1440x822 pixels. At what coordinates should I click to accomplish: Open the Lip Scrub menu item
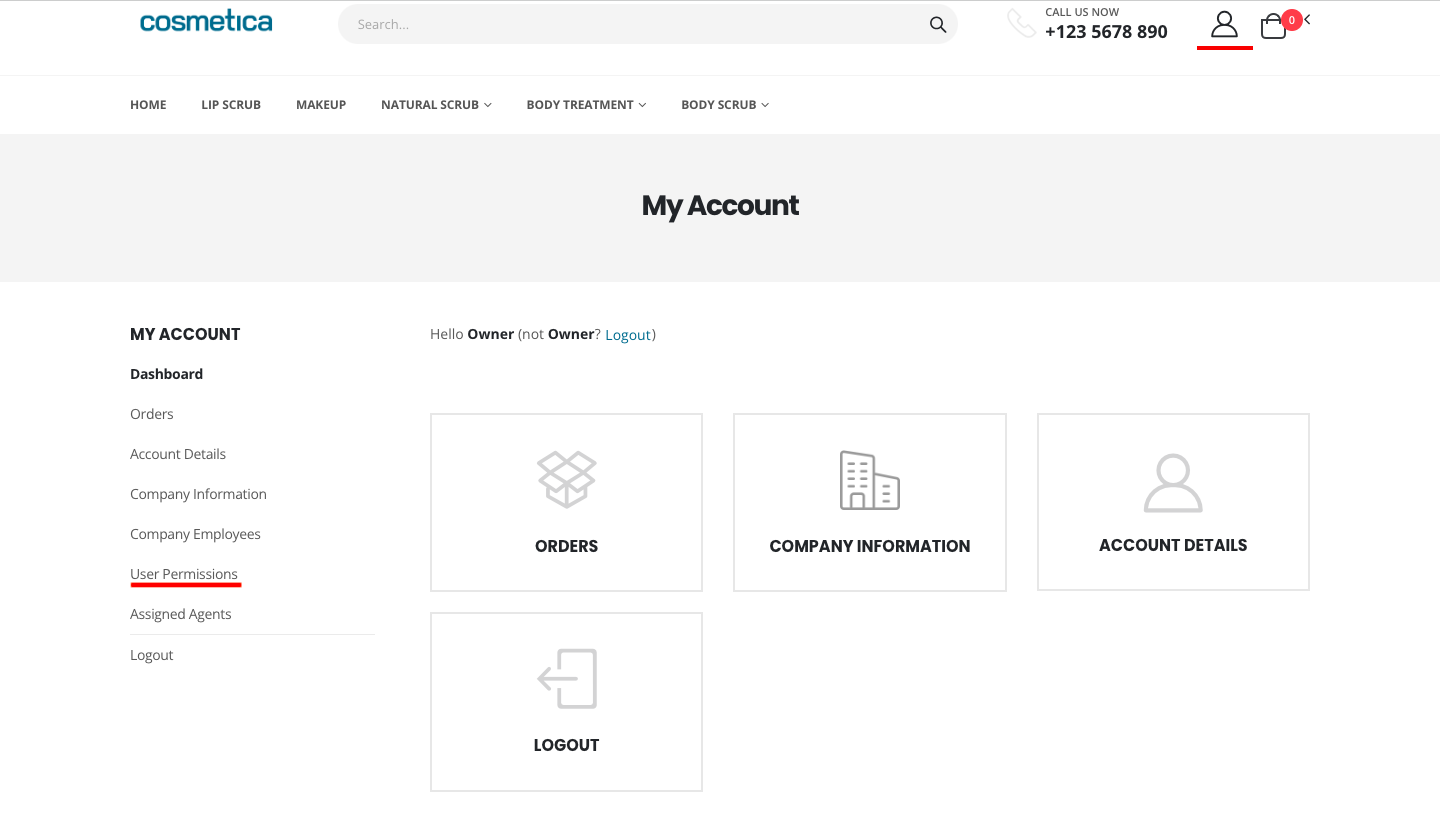(231, 105)
